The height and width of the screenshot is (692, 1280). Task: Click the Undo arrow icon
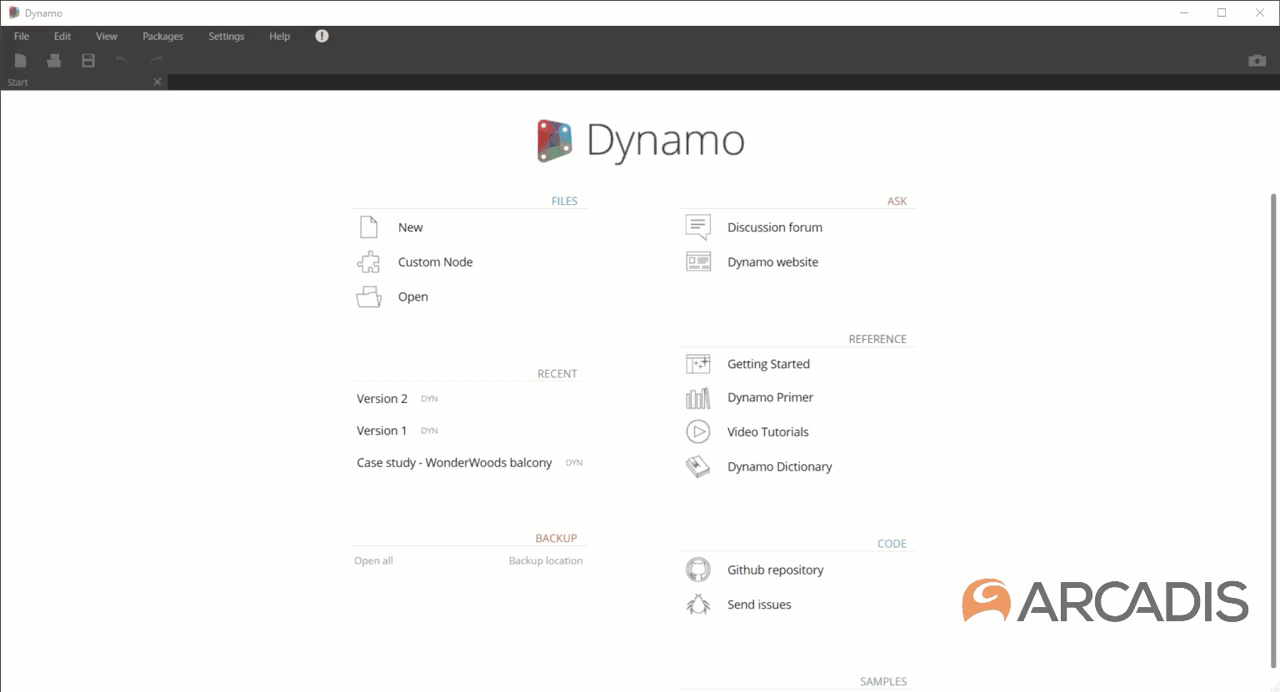(121, 60)
